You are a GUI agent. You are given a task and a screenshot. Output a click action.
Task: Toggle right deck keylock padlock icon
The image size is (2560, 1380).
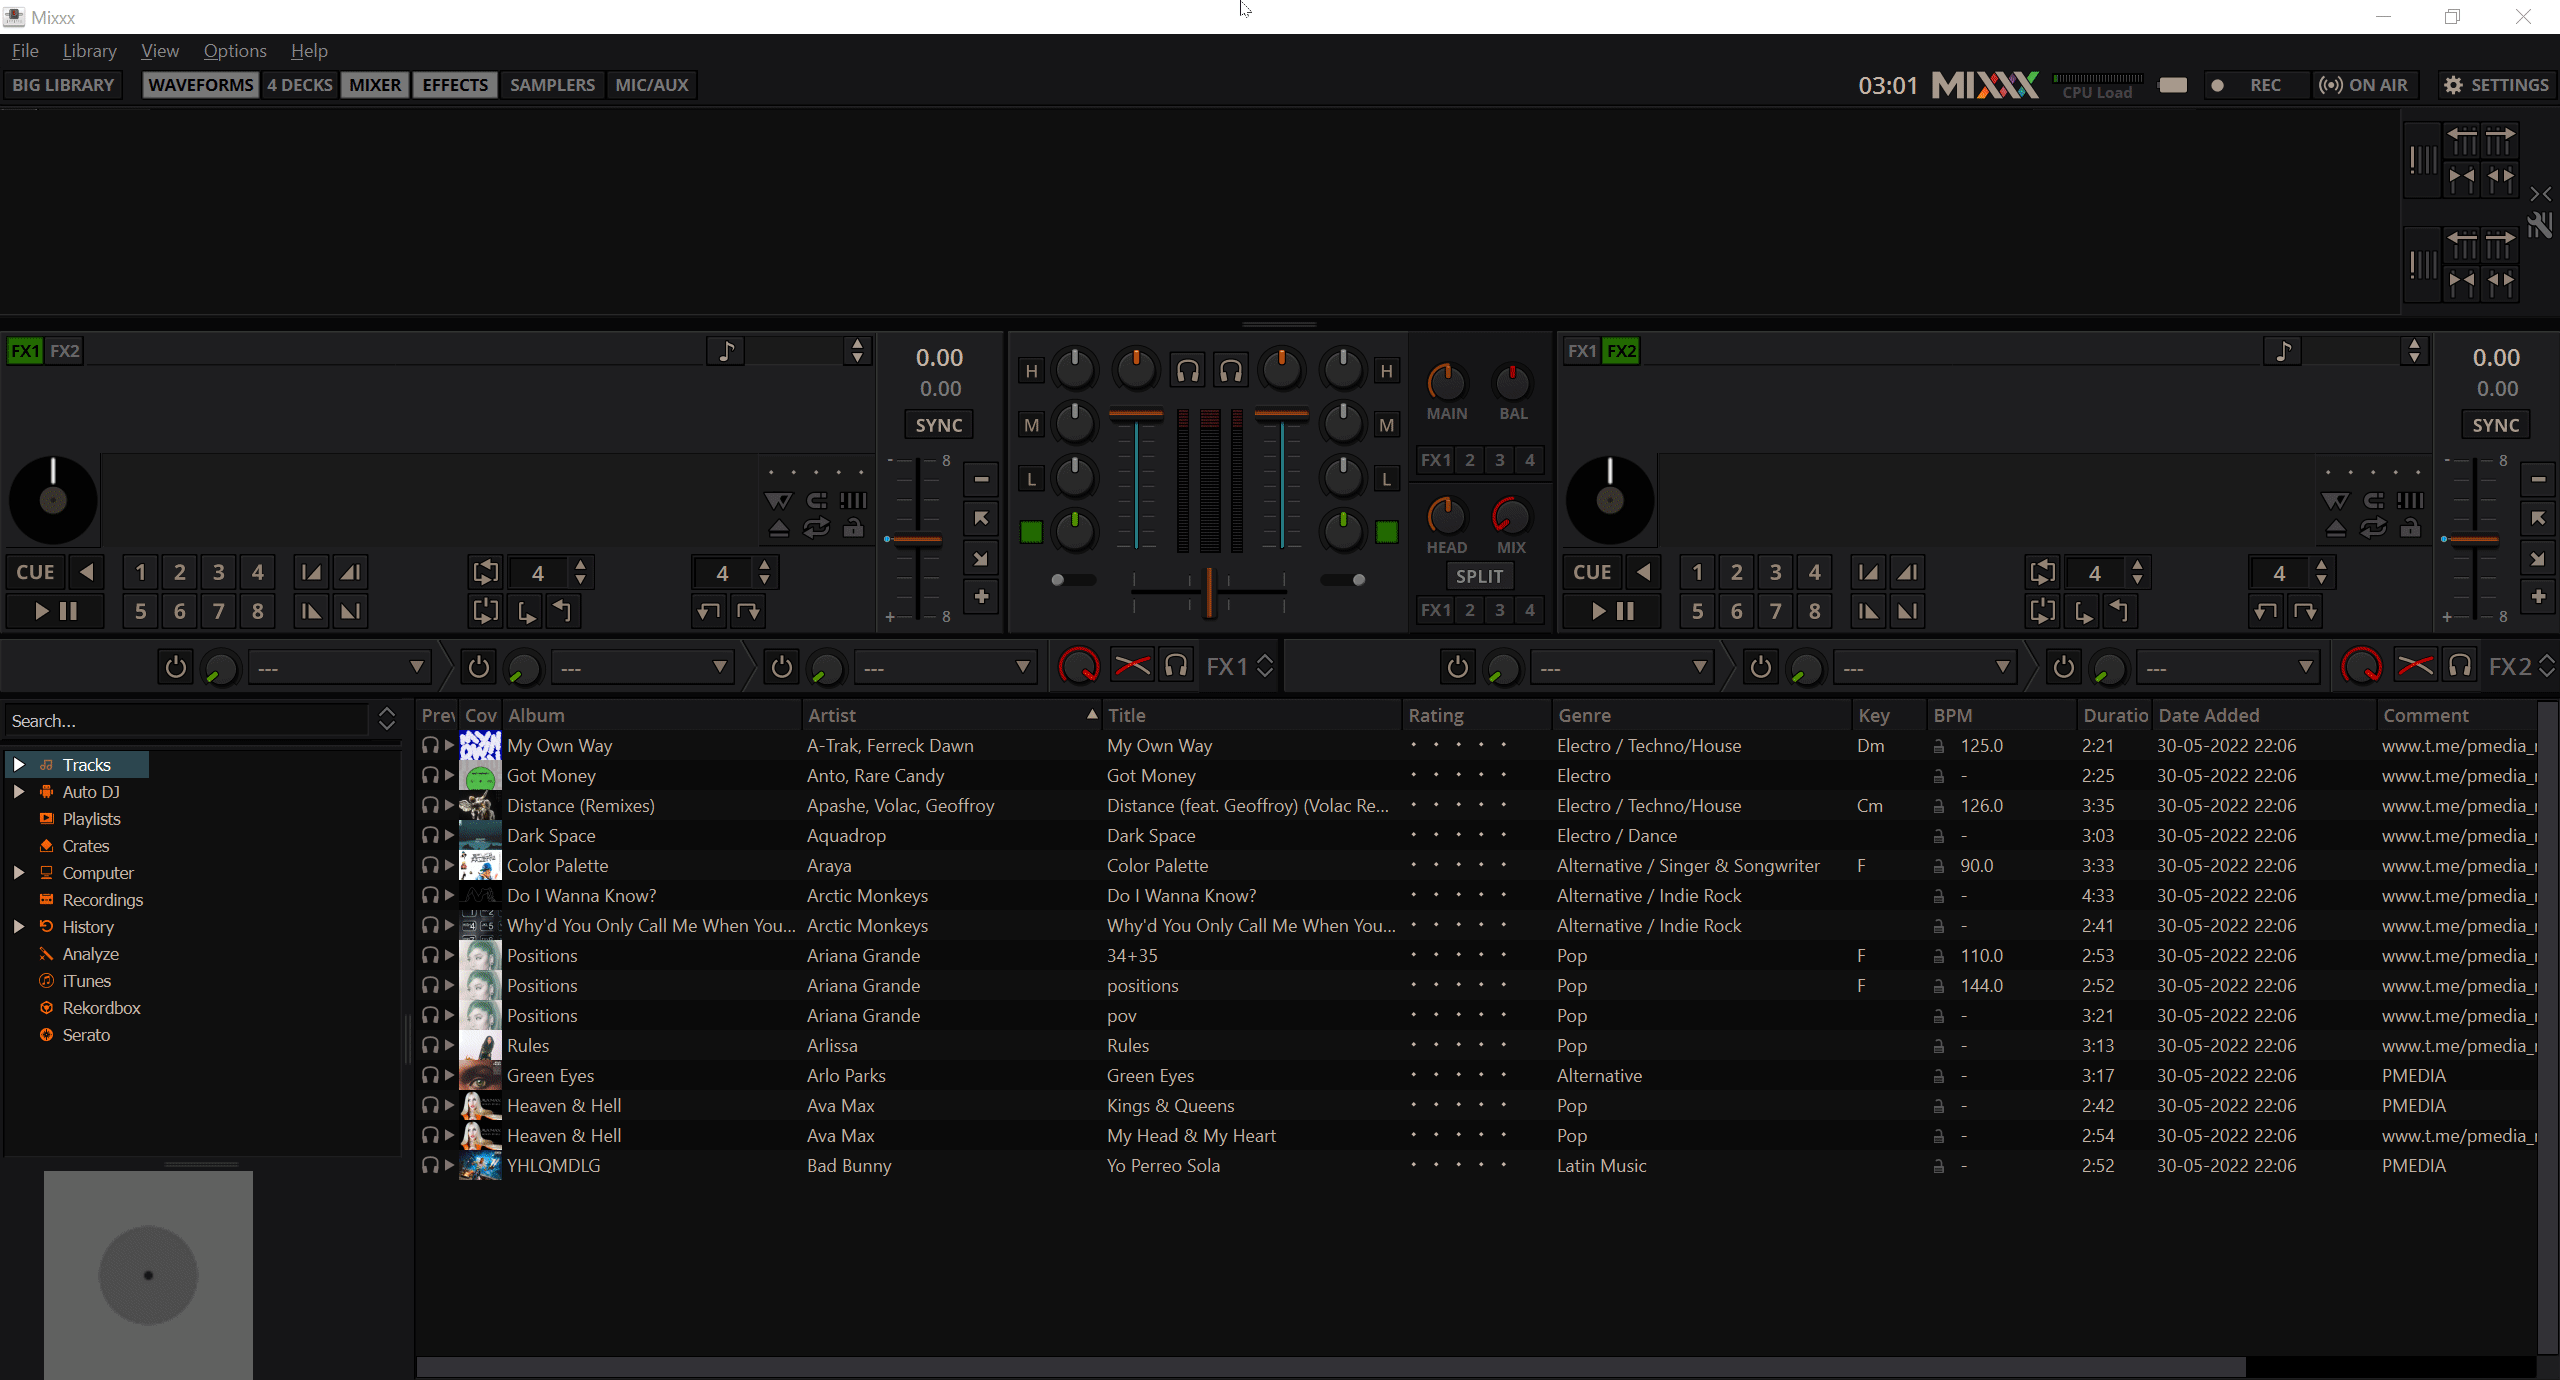click(x=2410, y=529)
